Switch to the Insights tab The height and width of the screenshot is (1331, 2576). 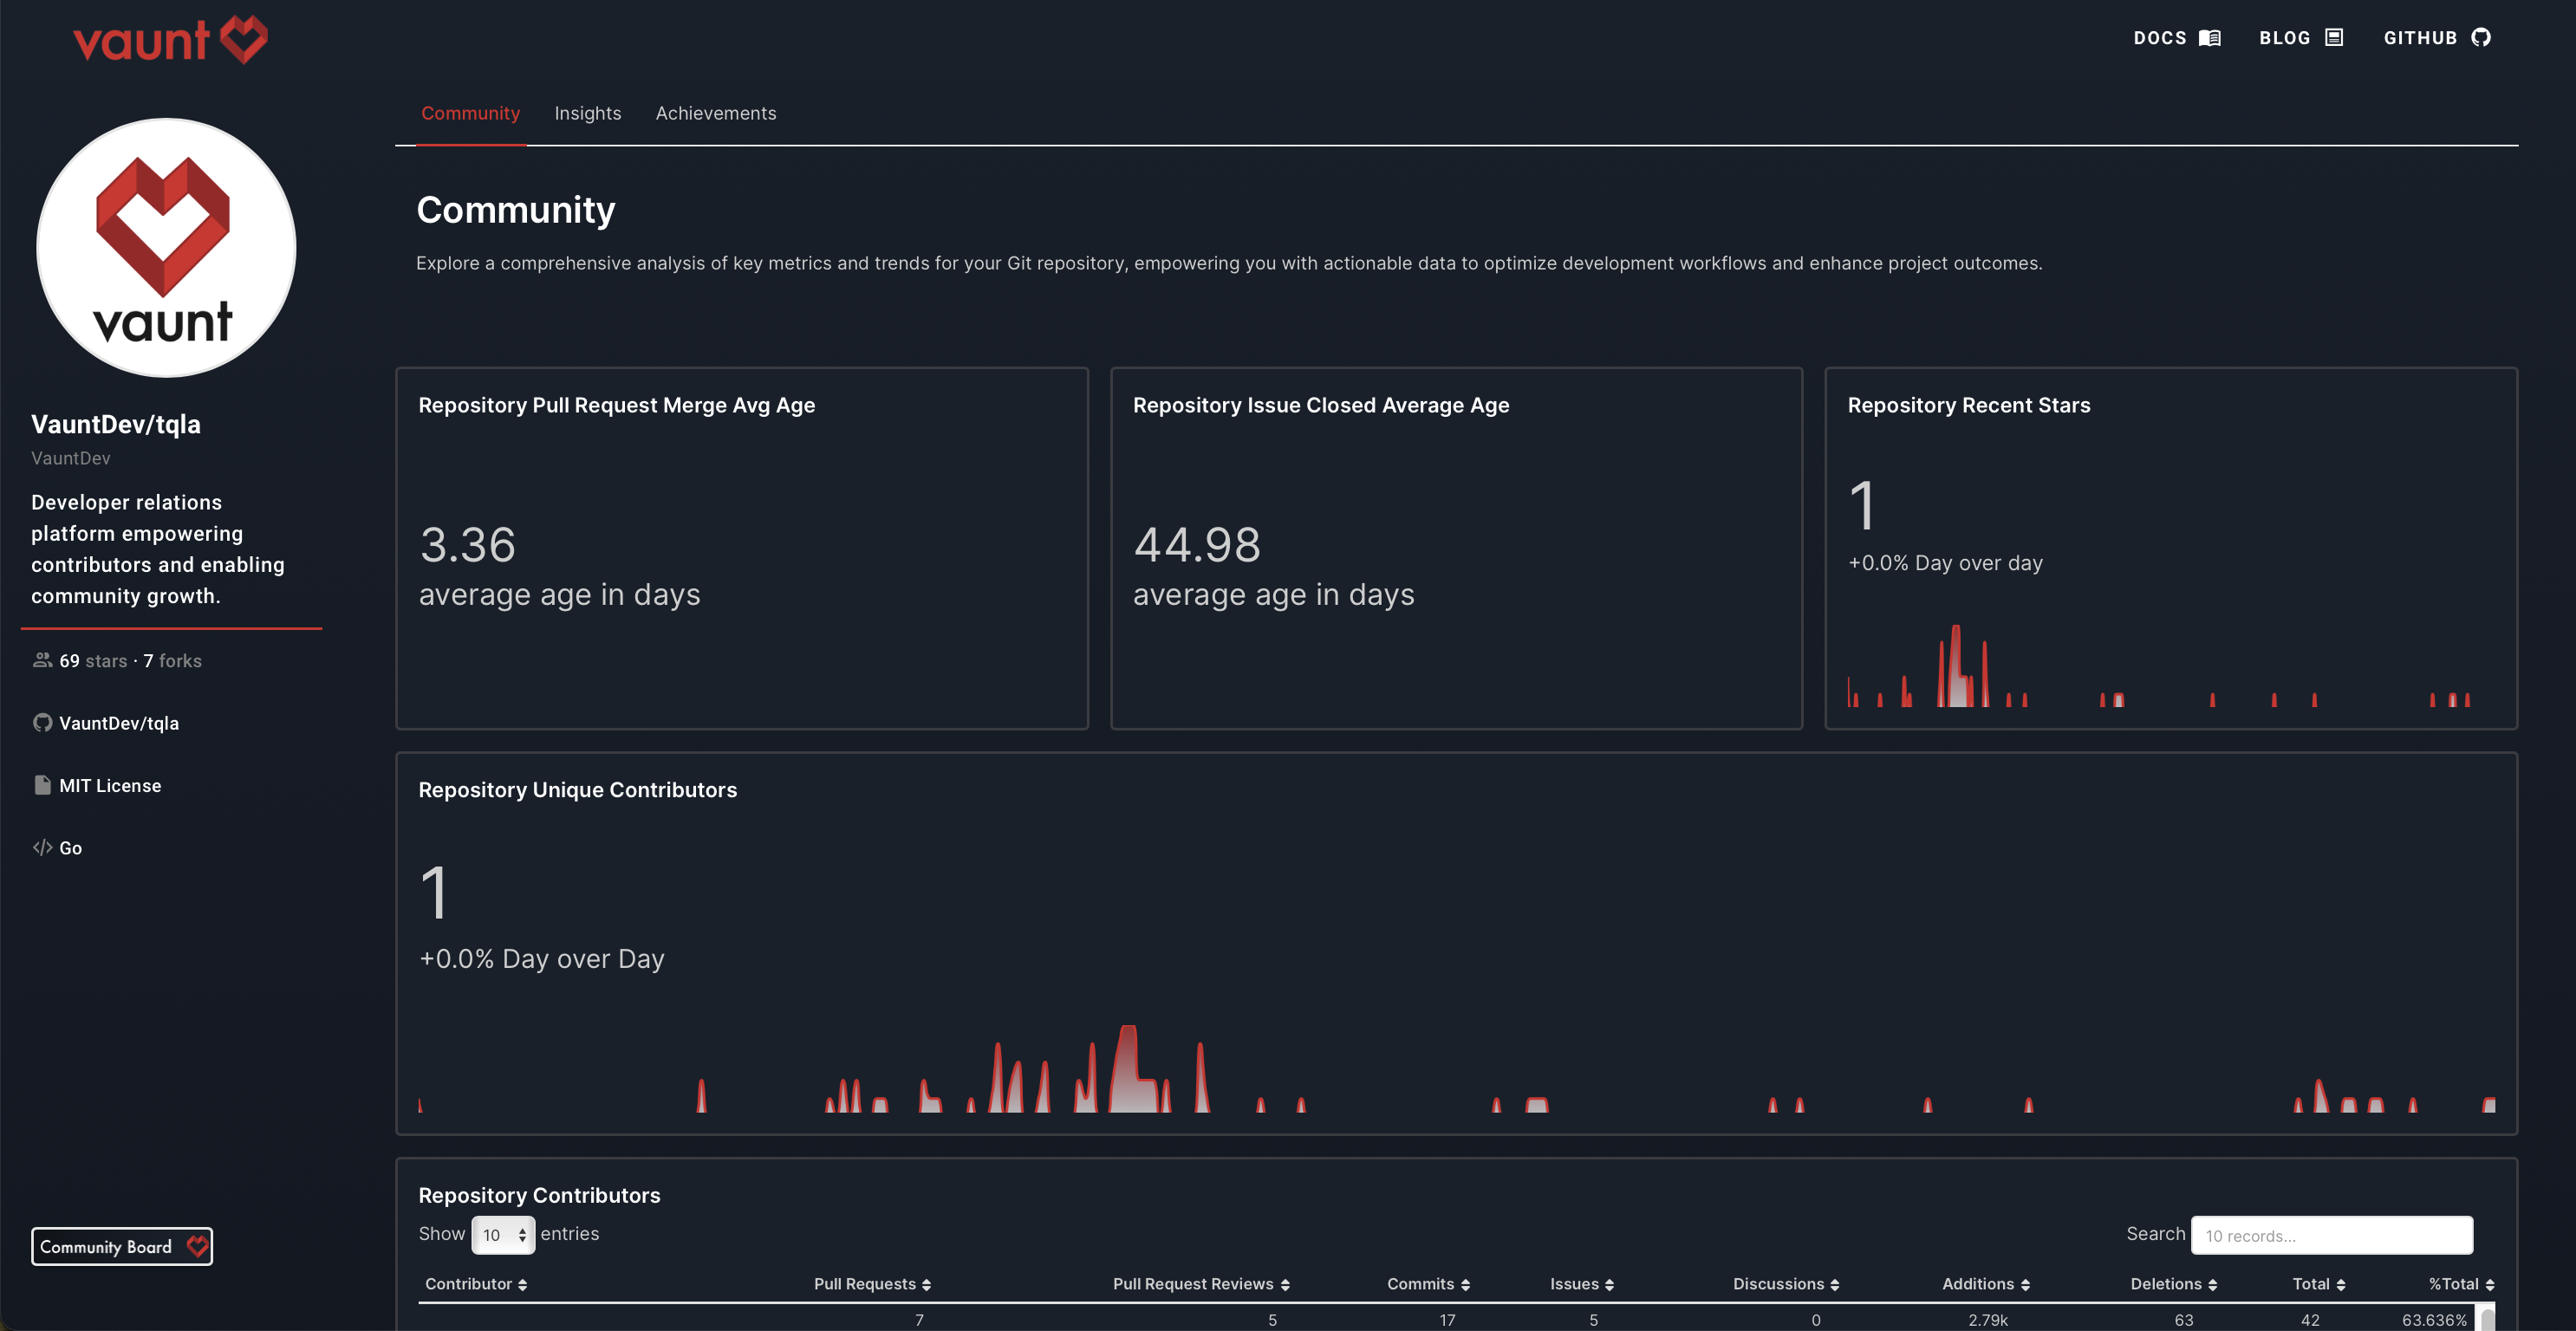(588, 113)
